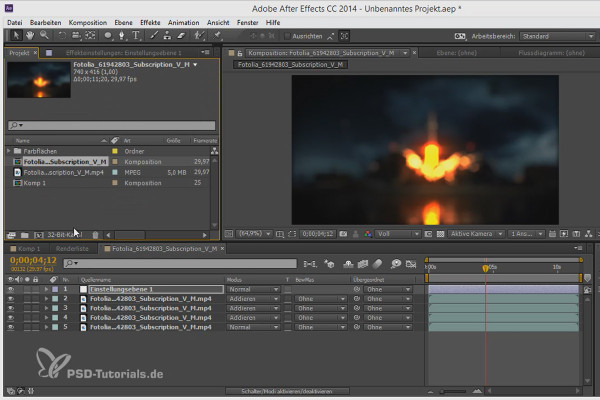This screenshot has height=400, width=600.
Task: Toggle visibility of layer 3
Action: coord(11,309)
